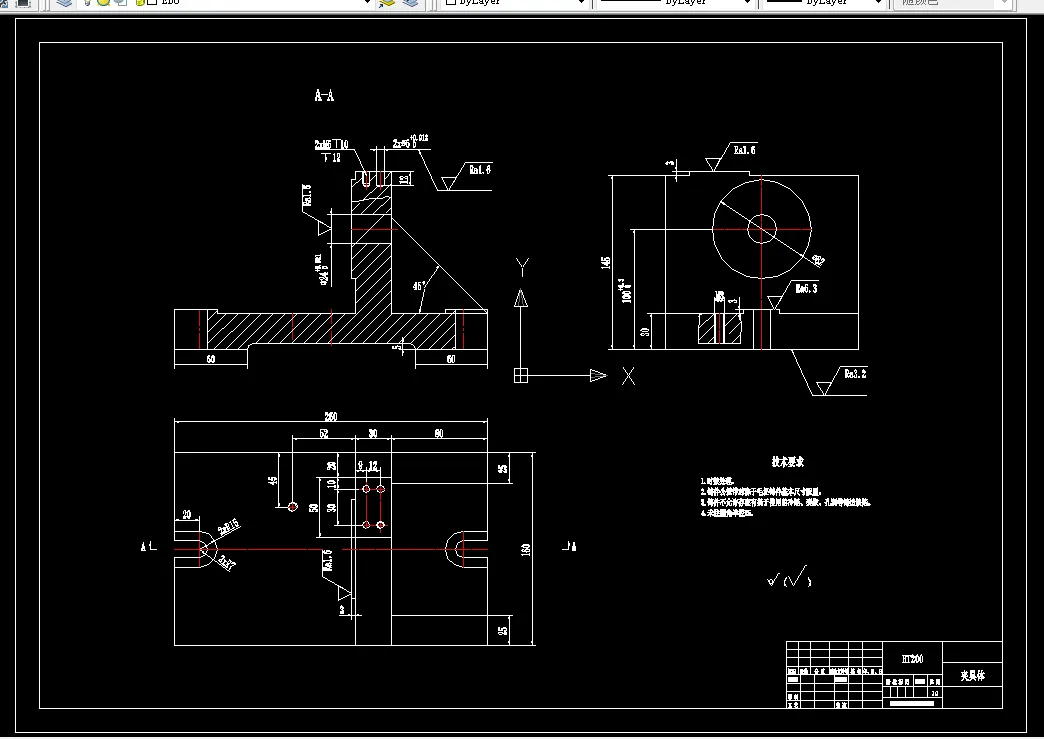Open the color ByLayer dropdown
The height and width of the screenshot is (739, 1044).
[x=515, y=2]
